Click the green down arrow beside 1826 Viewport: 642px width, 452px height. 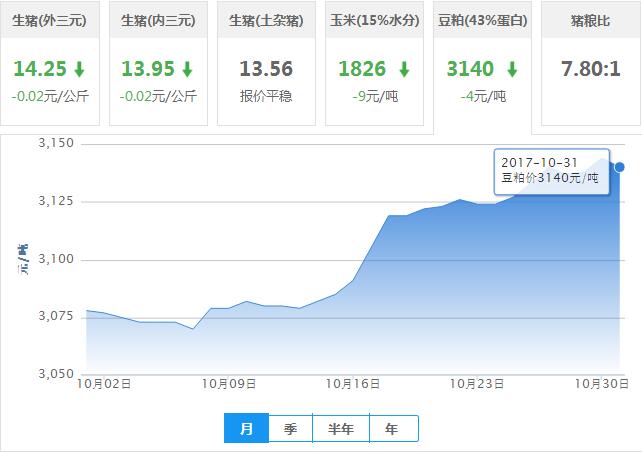405,69
